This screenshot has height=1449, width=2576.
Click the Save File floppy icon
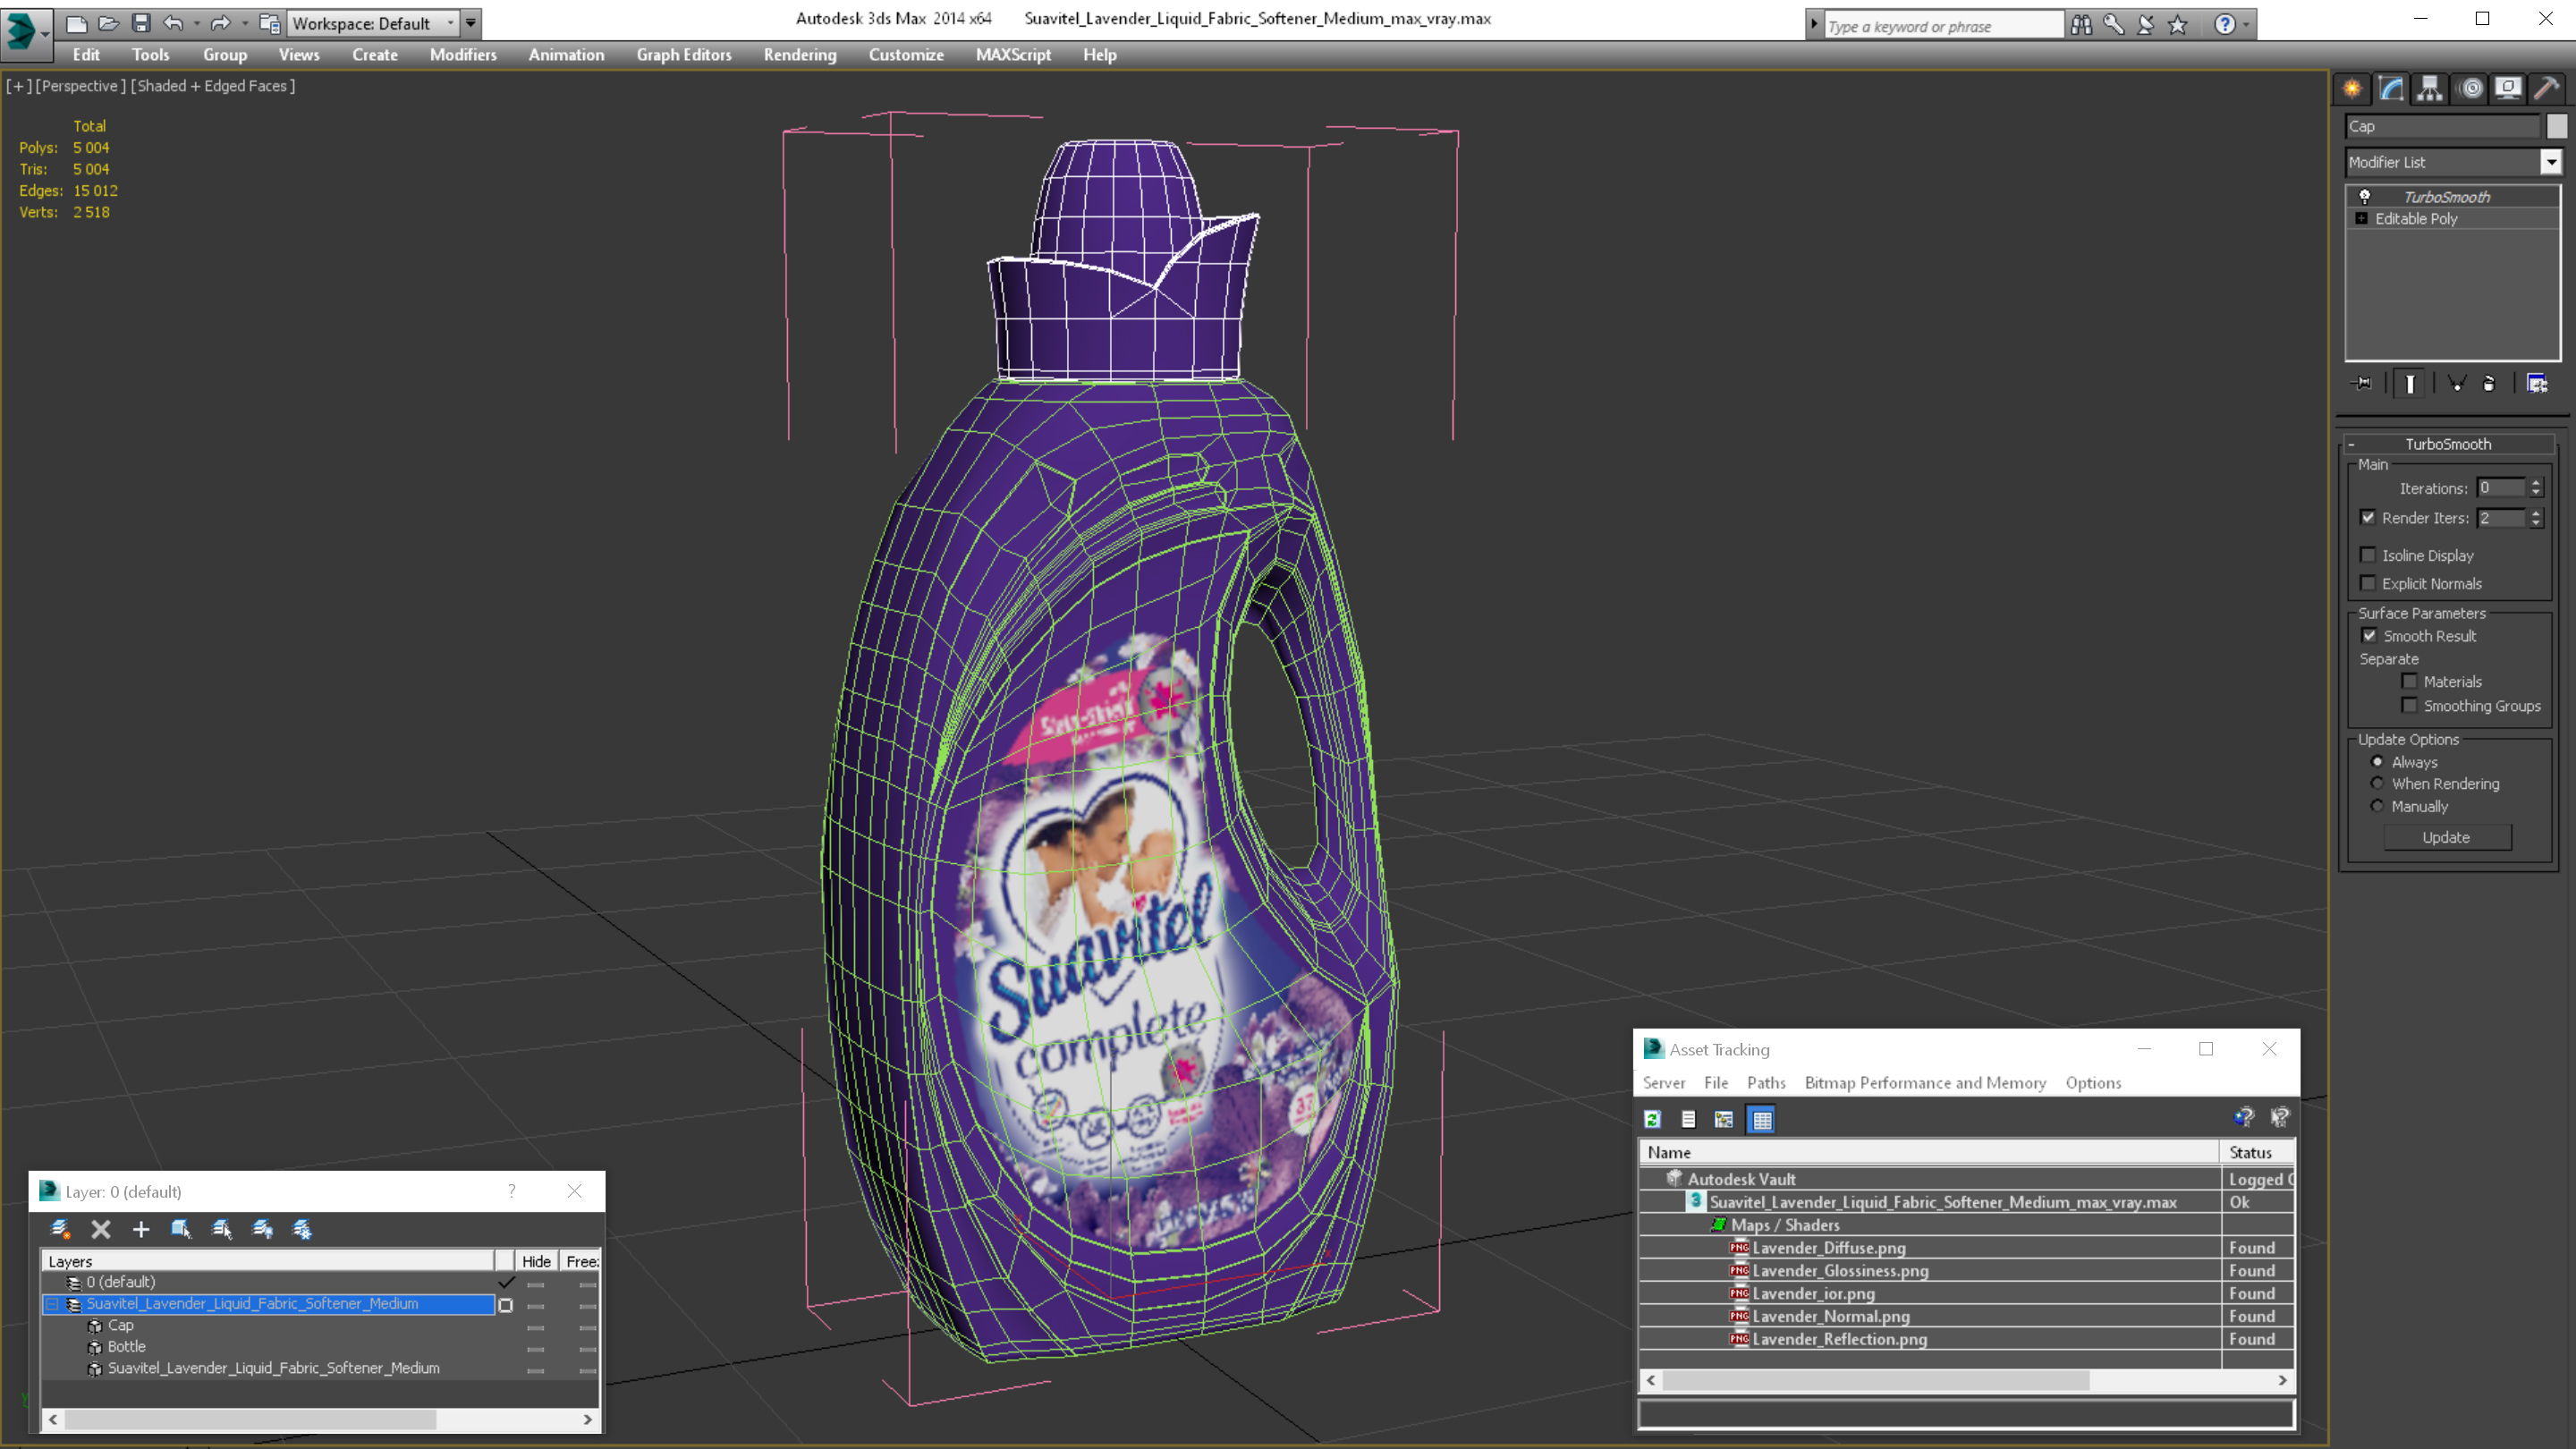point(141,23)
